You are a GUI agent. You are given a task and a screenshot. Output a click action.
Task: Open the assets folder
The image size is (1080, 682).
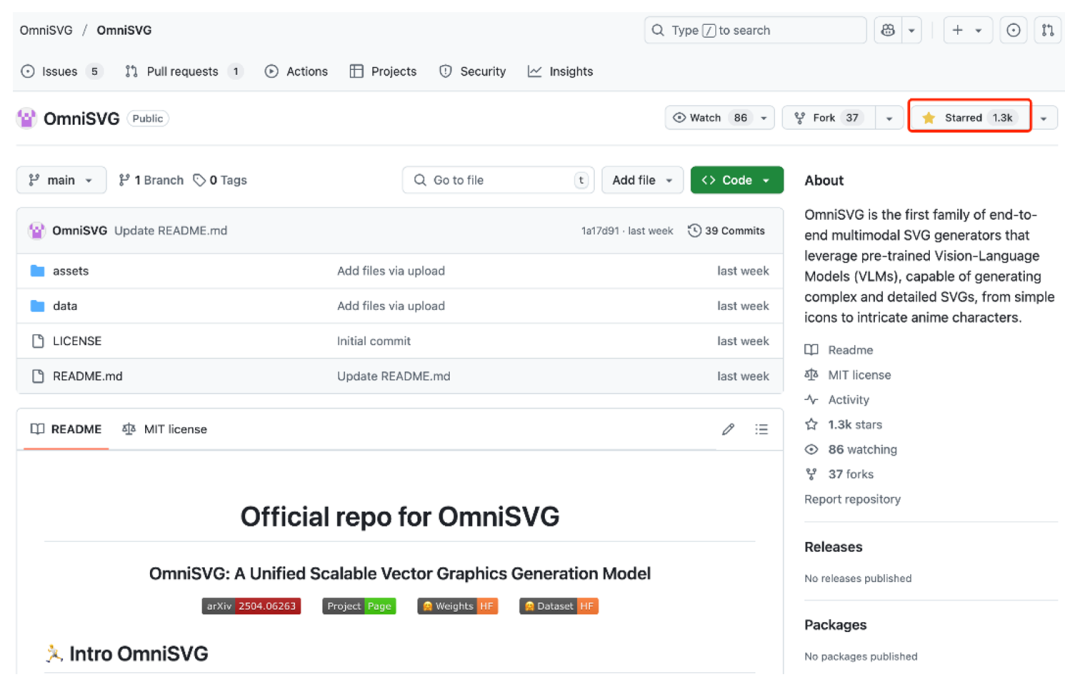pyautogui.click(x=71, y=271)
